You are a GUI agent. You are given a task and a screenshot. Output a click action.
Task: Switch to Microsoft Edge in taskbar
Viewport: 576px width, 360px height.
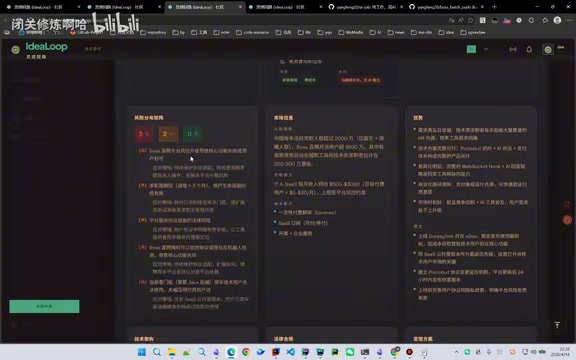231,352
